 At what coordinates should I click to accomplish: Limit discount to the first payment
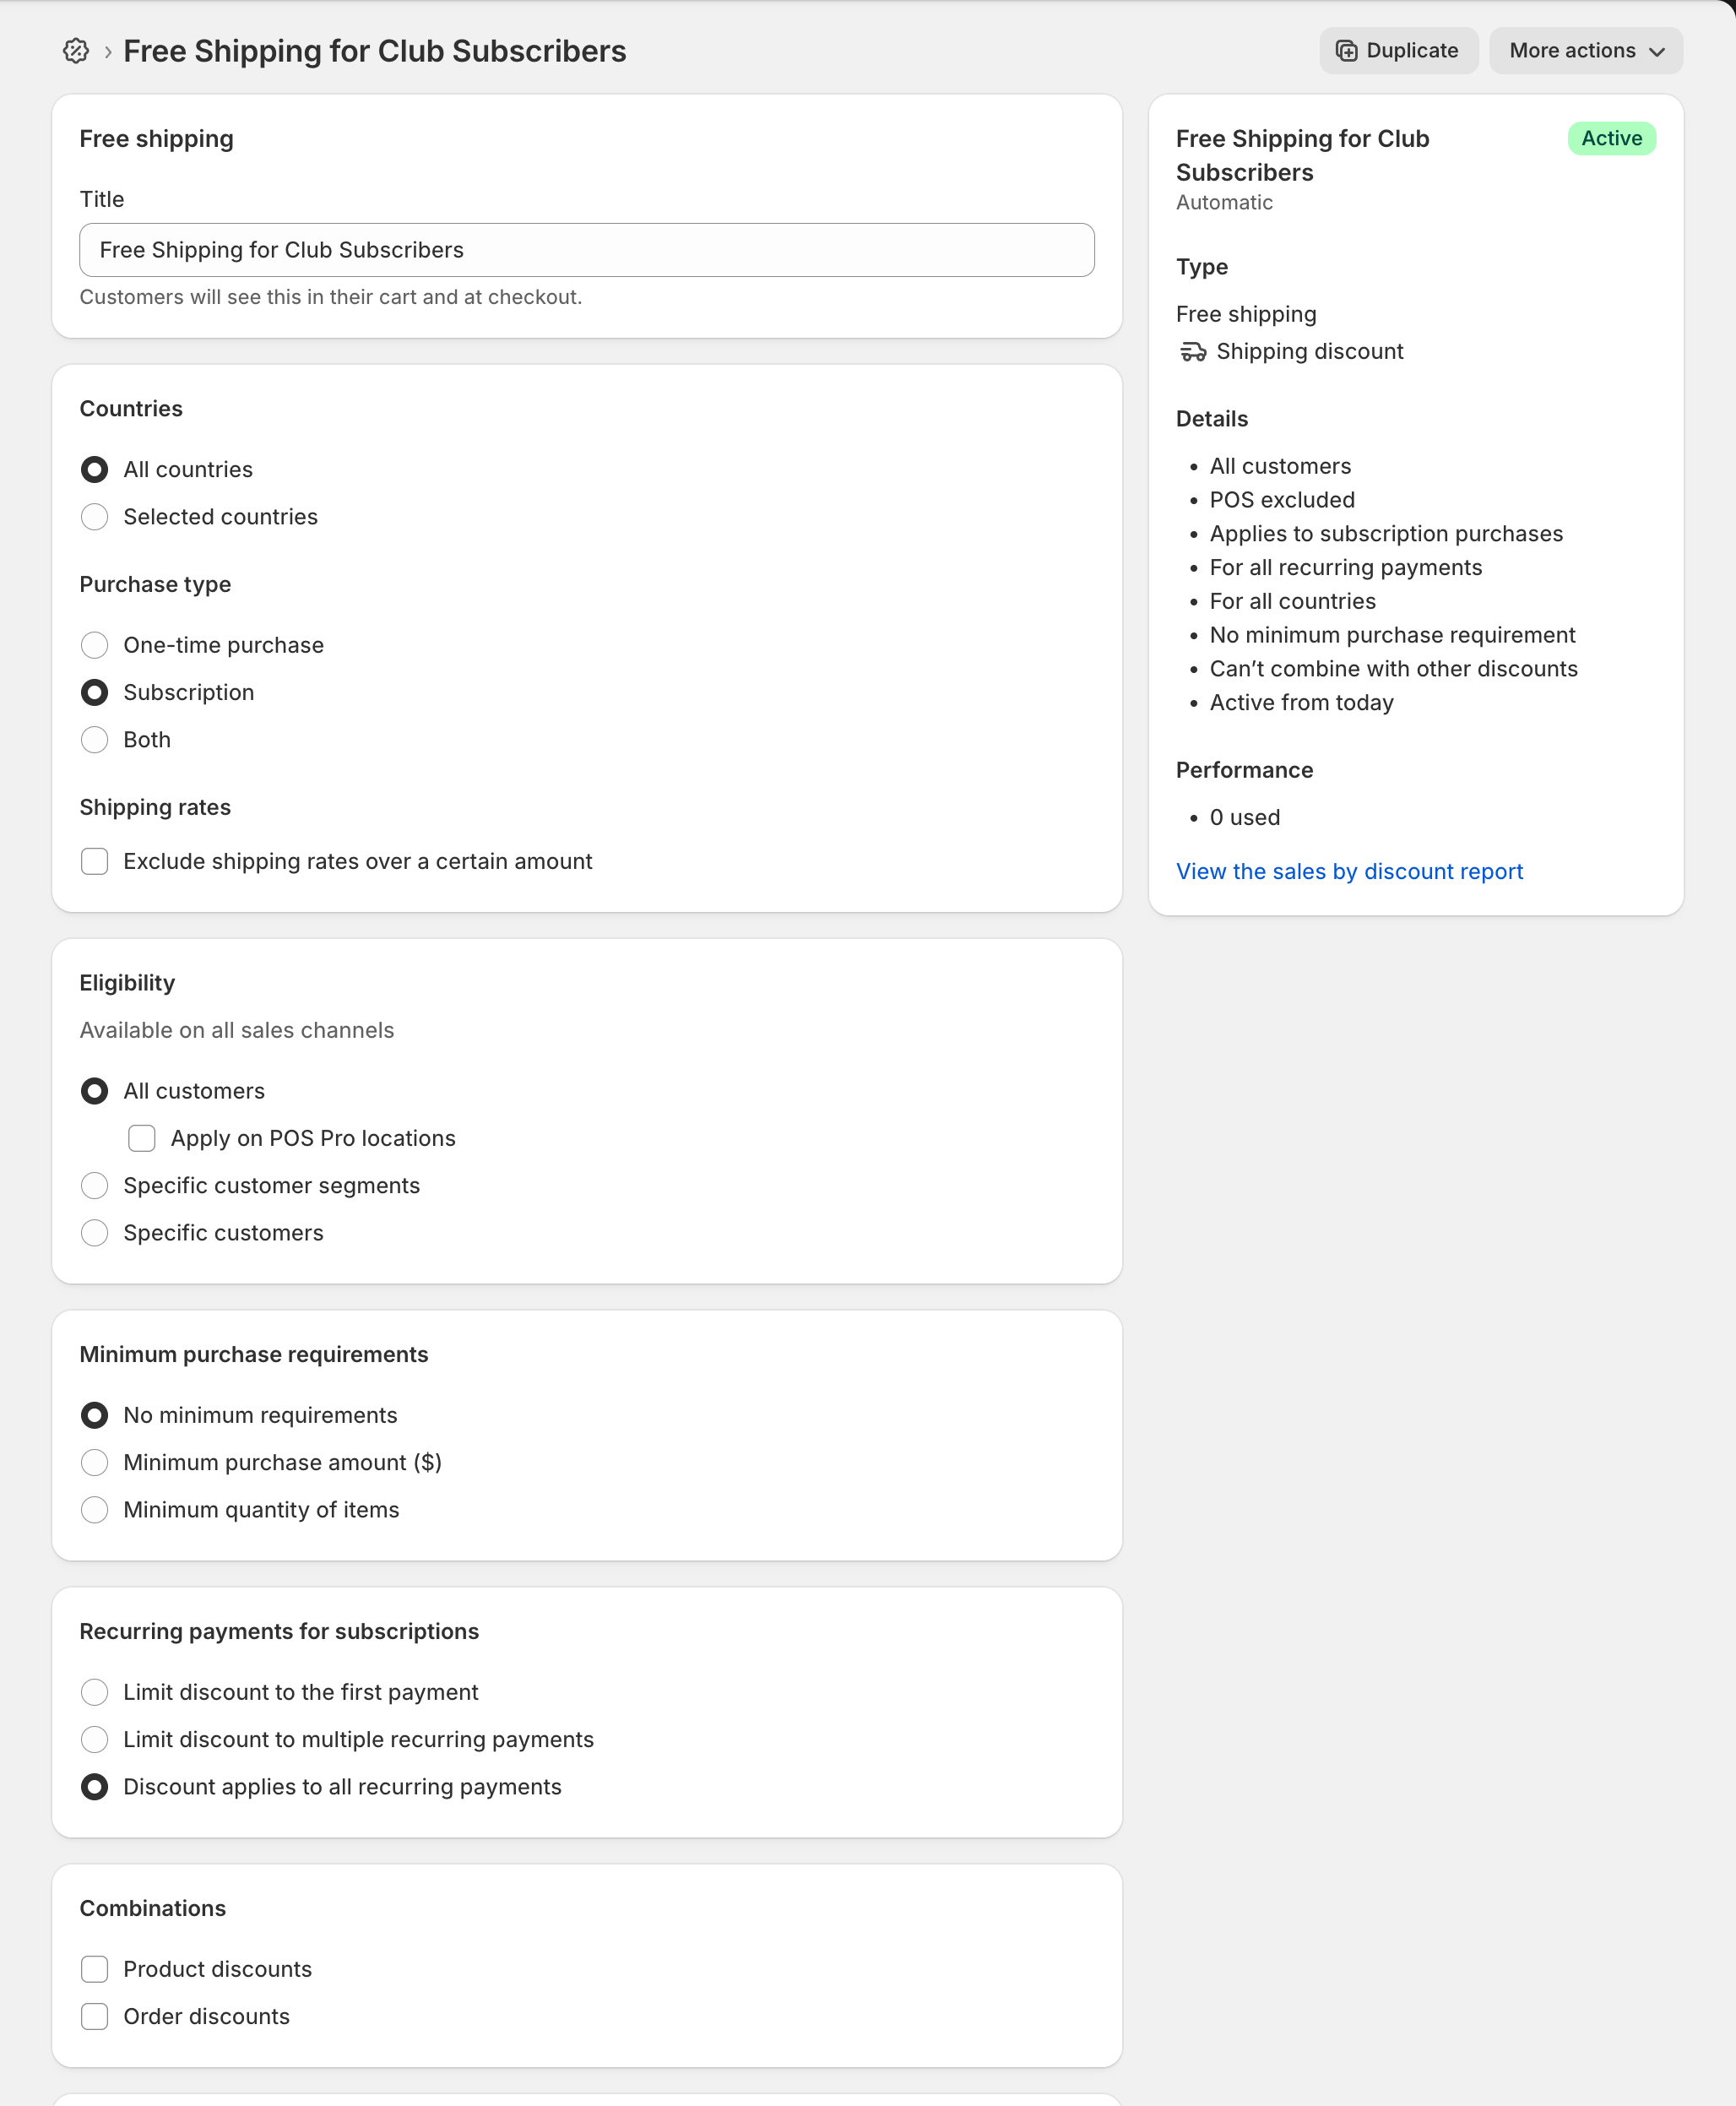[95, 1692]
